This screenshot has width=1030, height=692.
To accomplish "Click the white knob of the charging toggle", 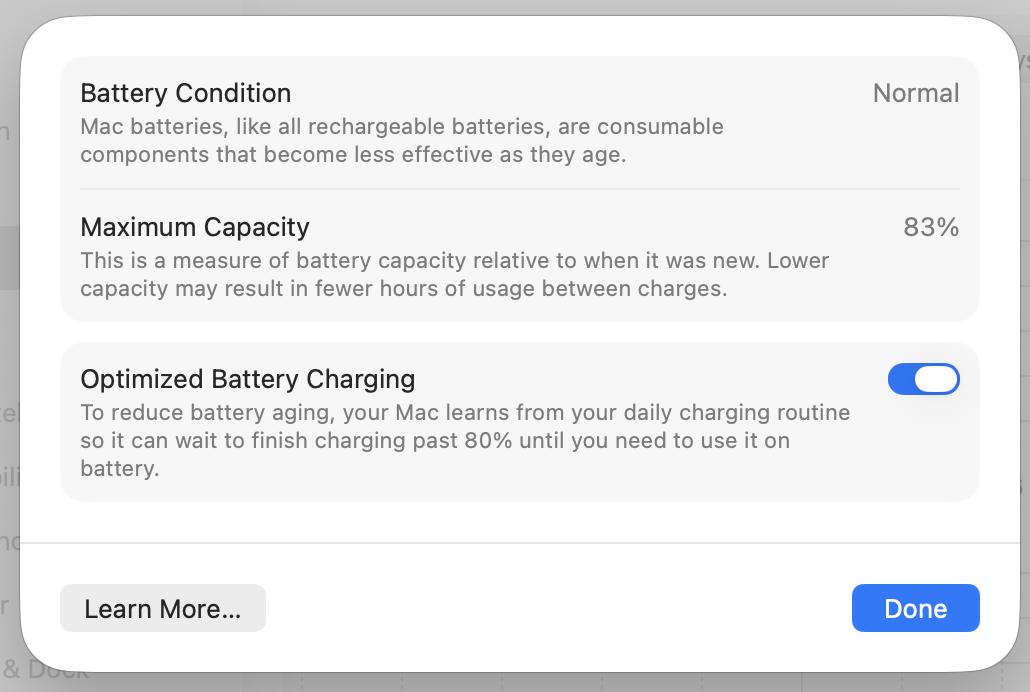I will coord(937,379).
